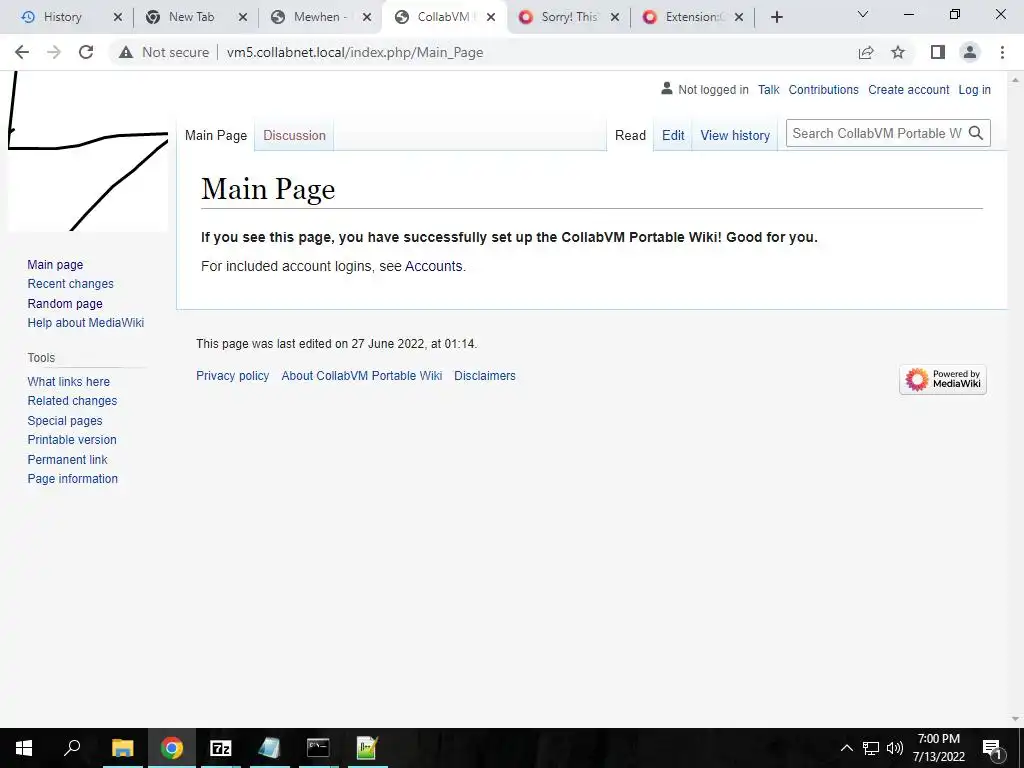Click the wiki logo image
Screen dimensions: 1024x768
88,152
